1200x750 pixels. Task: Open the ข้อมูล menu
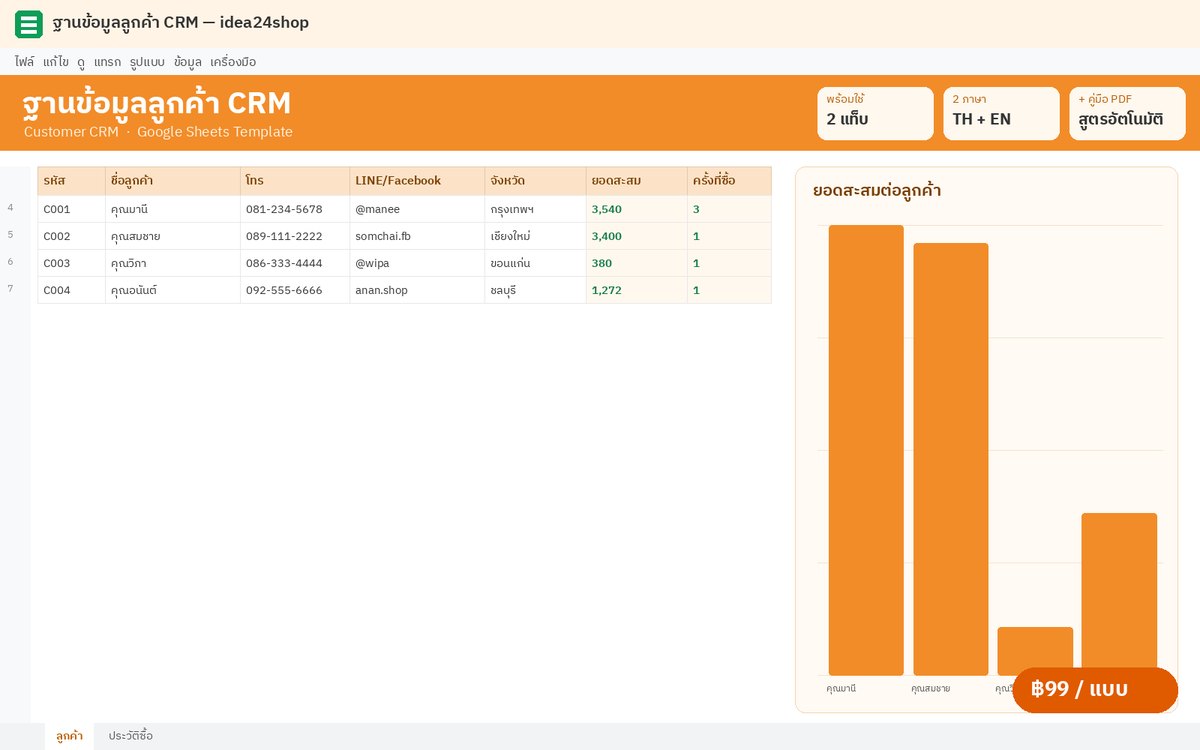(188, 62)
